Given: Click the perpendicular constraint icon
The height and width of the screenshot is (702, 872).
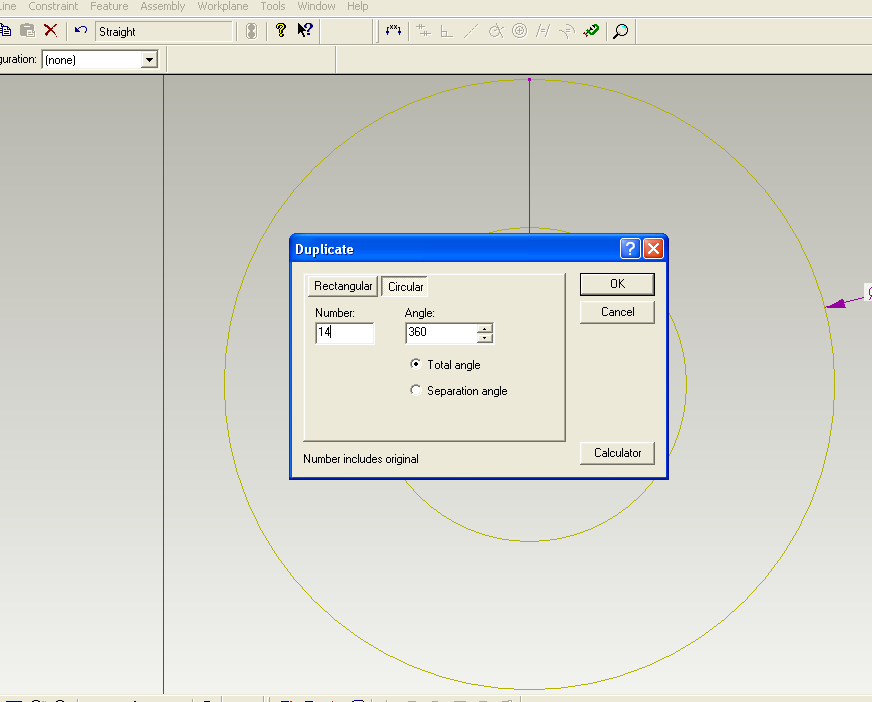Looking at the screenshot, I should (446, 31).
